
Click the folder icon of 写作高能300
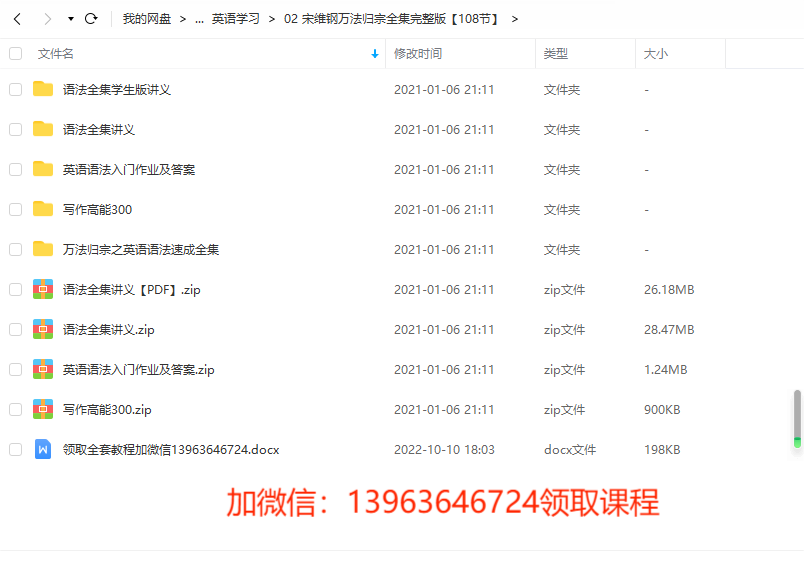(x=43, y=209)
